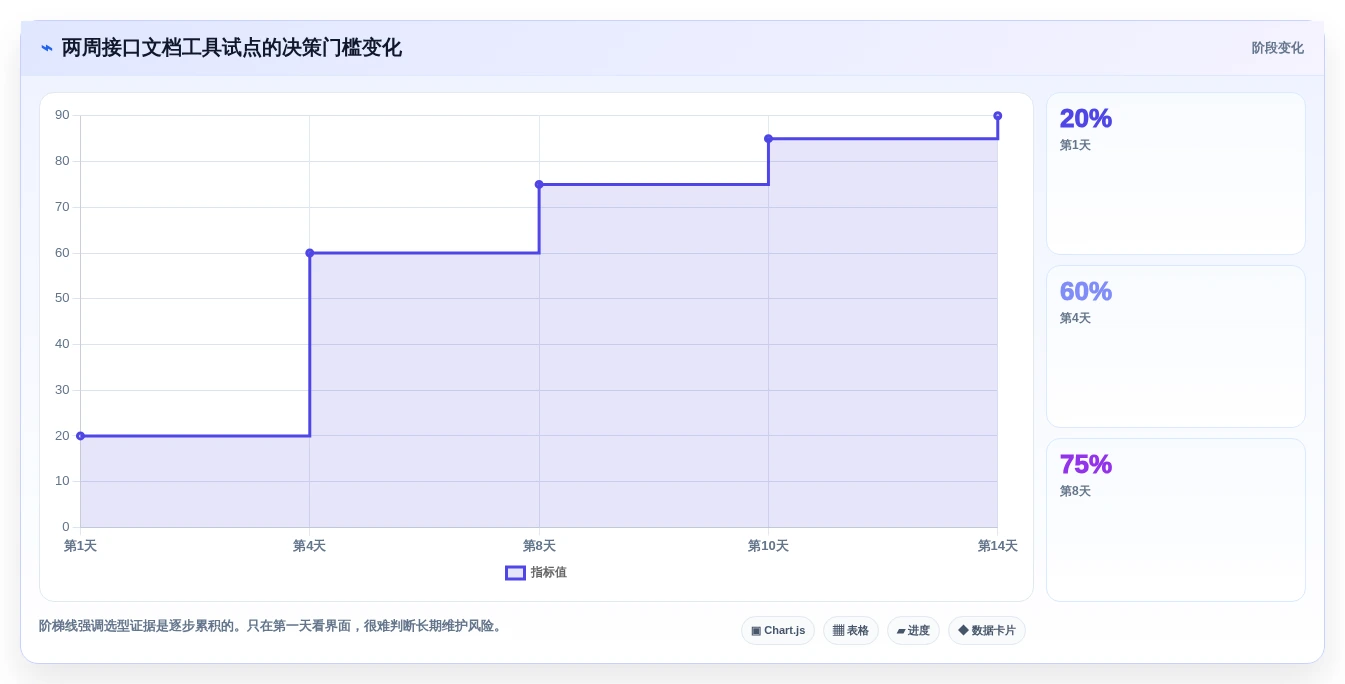This screenshot has width=1345, height=684.
Task: Click the 指标值 legend color box
Action: tap(515, 573)
